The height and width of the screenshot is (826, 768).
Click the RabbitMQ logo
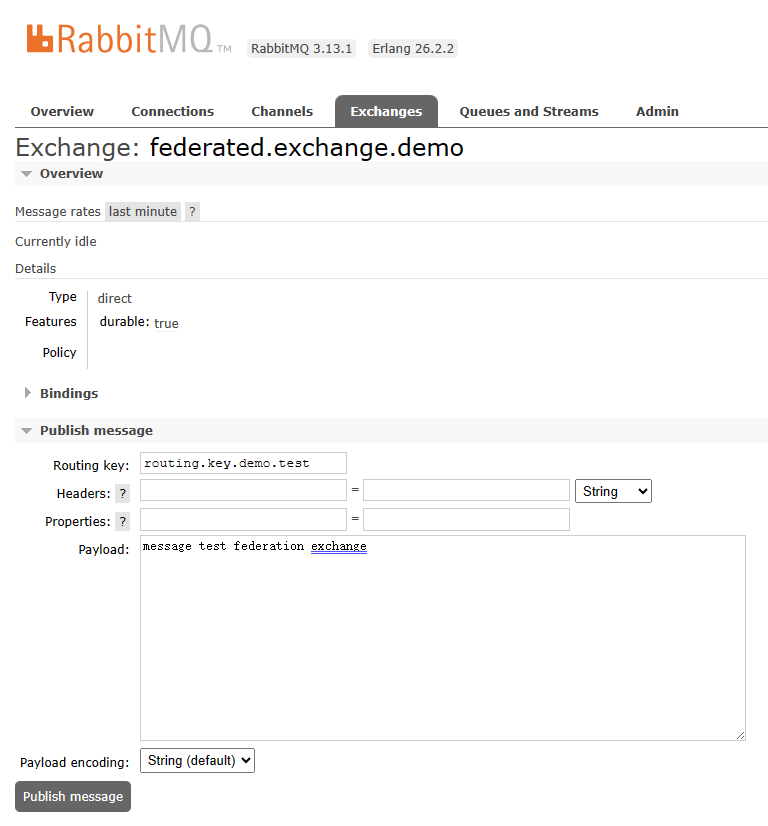pyautogui.click(x=129, y=40)
